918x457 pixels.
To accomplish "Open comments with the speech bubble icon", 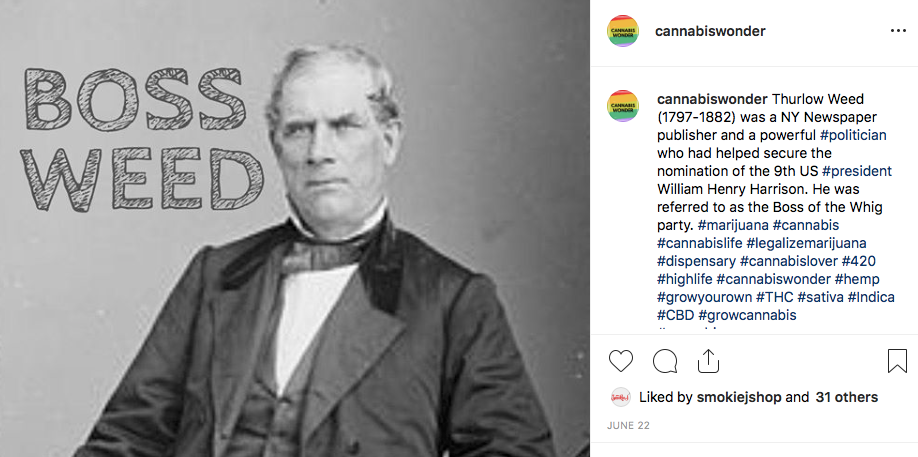I will point(665,361).
